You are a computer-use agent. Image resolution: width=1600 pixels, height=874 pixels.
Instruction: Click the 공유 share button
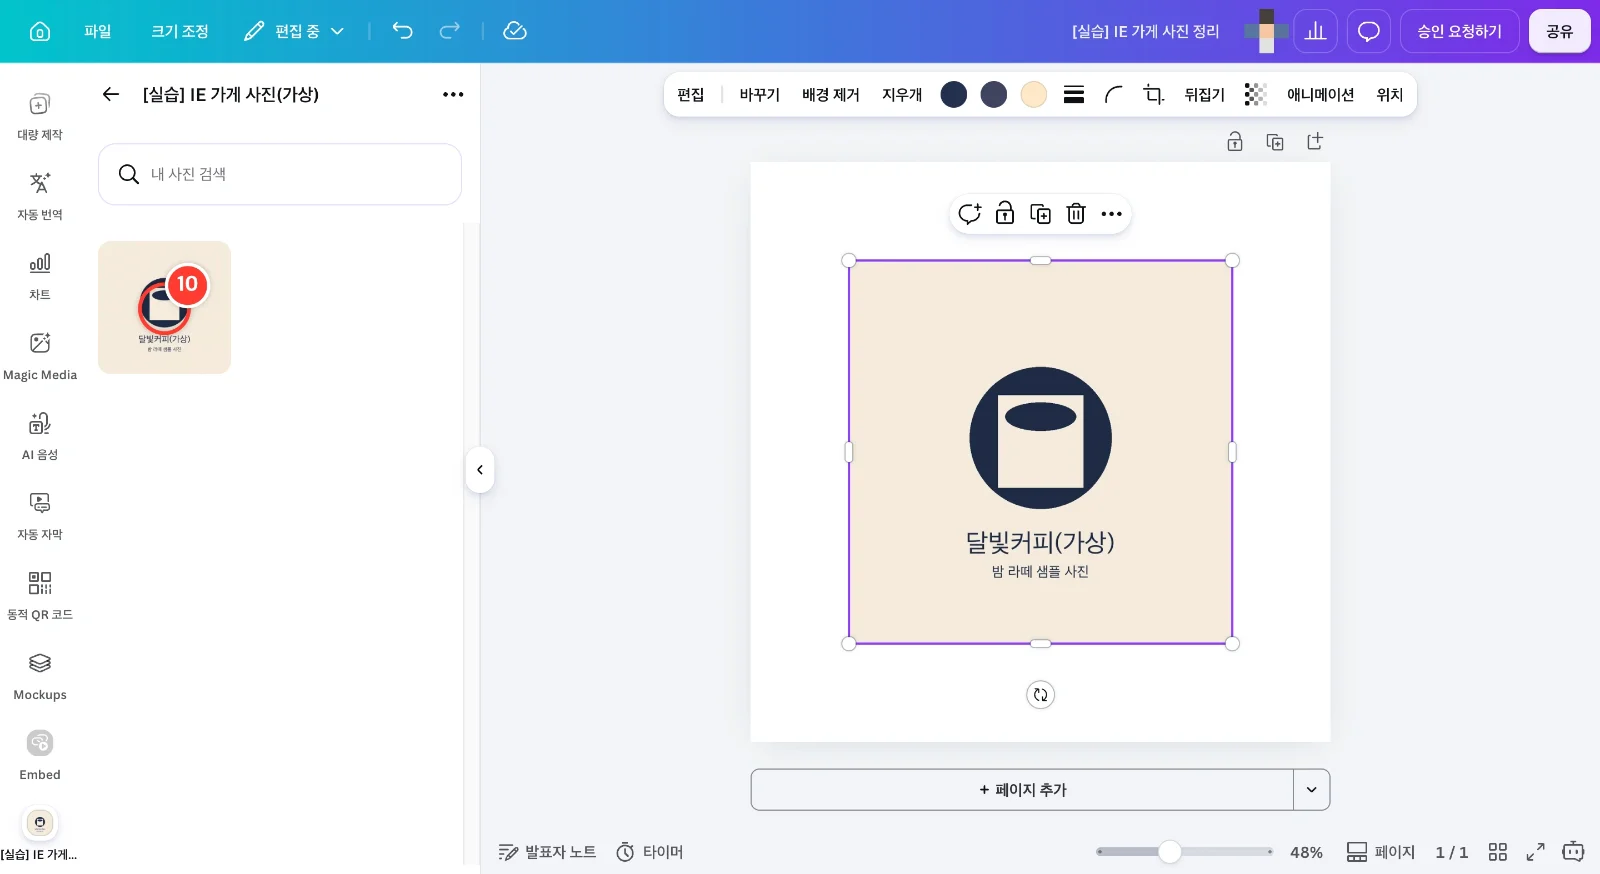click(x=1560, y=31)
